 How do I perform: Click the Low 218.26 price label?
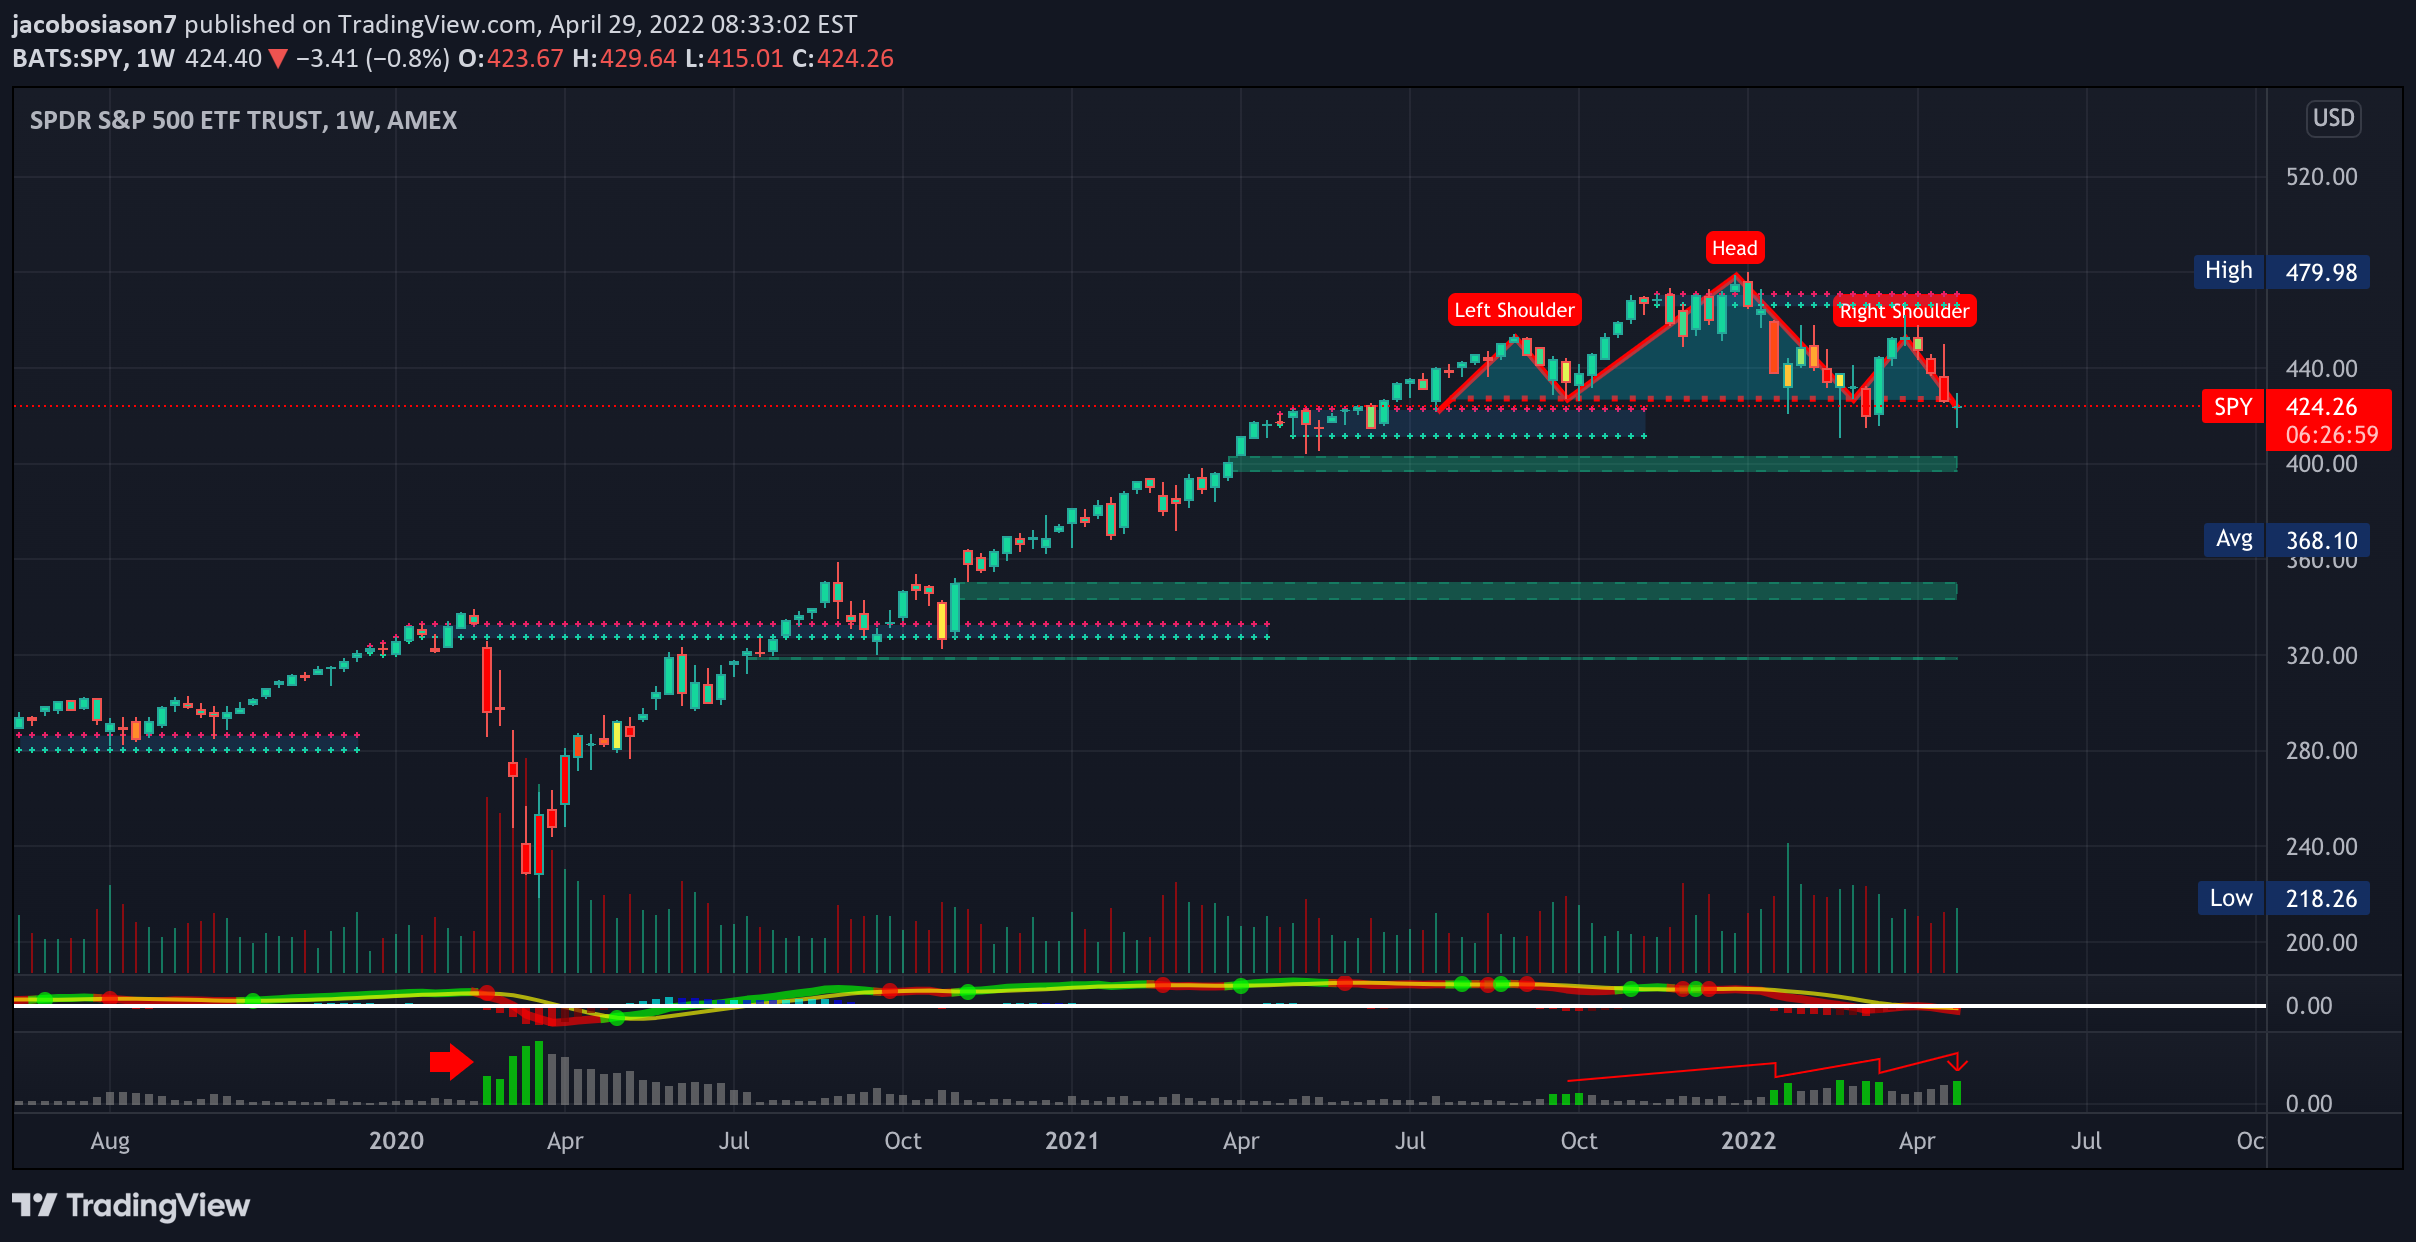click(2283, 898)
